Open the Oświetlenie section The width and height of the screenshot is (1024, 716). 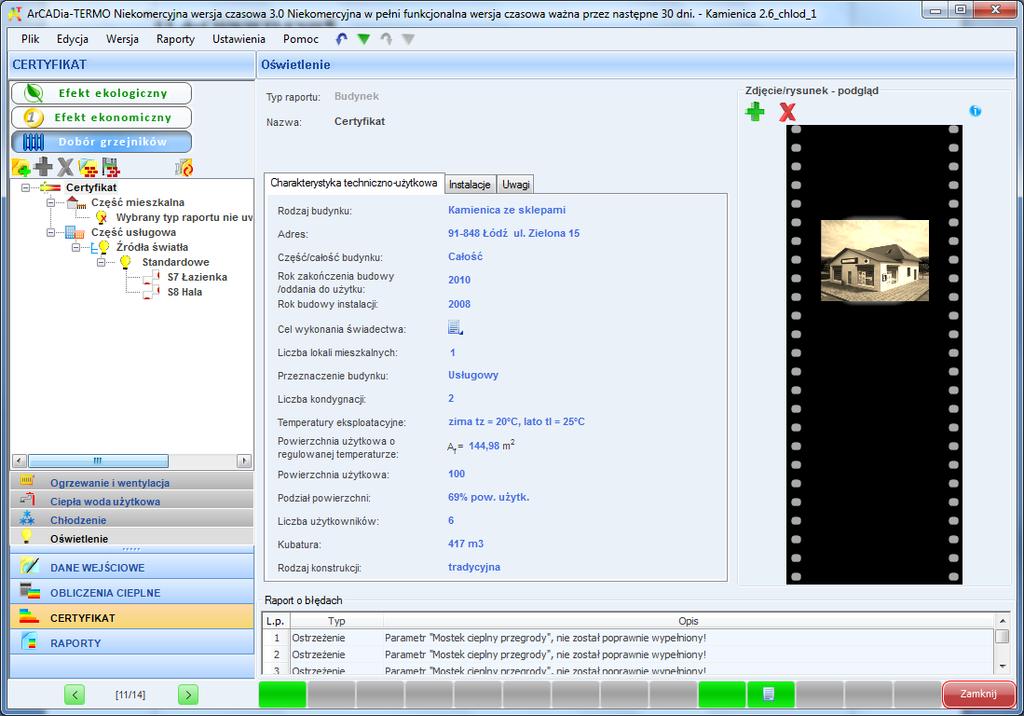tap(132, 538)
